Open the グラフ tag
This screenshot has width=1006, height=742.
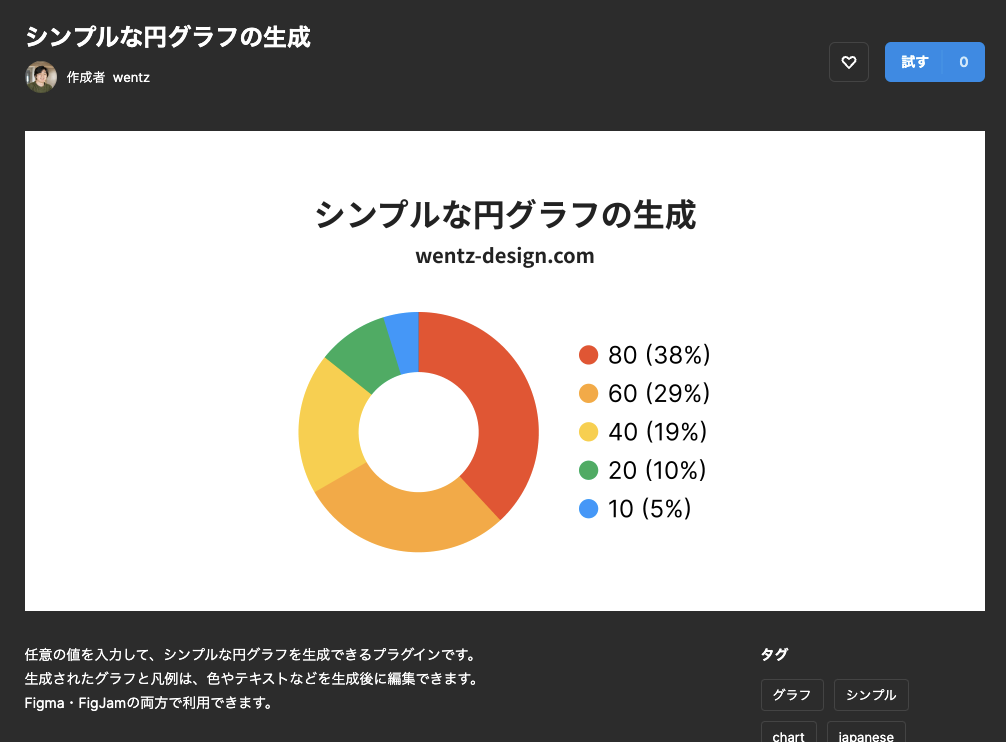[792, 694]
